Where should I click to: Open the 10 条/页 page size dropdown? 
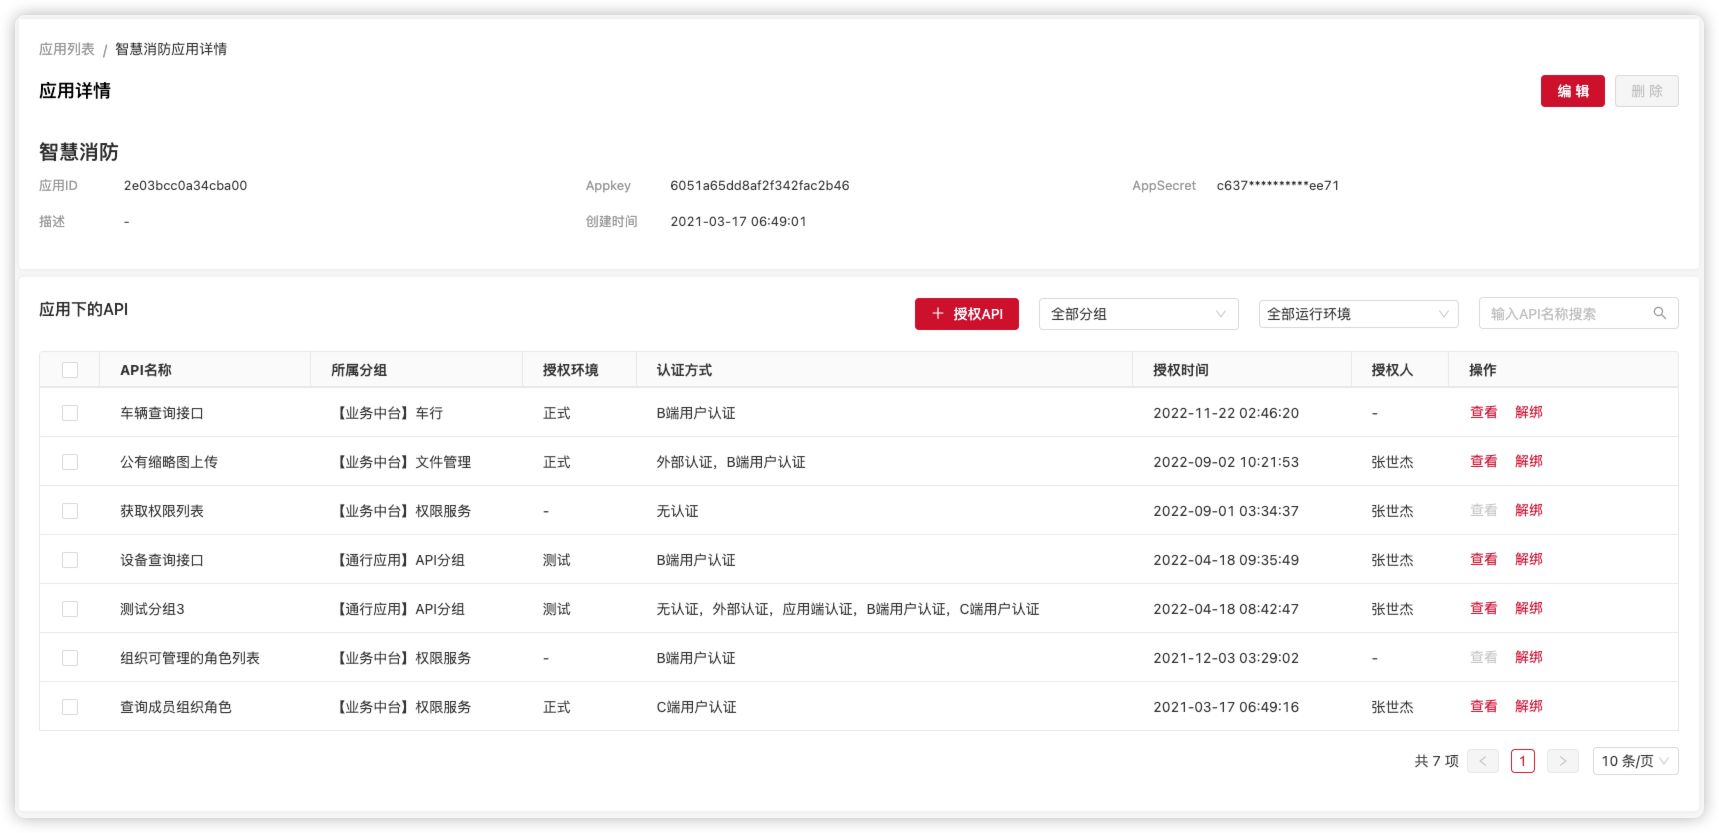1636,761
